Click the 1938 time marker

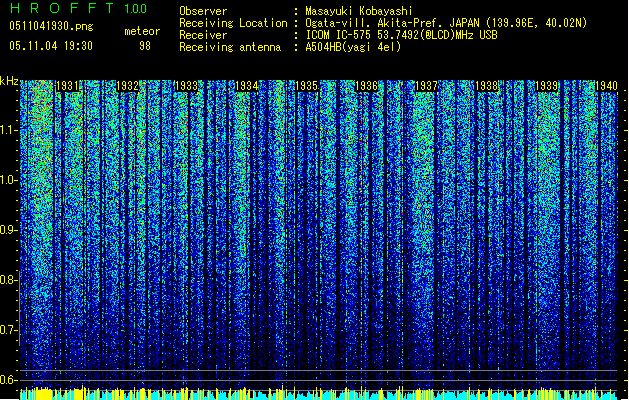click(x=486, y=86)
